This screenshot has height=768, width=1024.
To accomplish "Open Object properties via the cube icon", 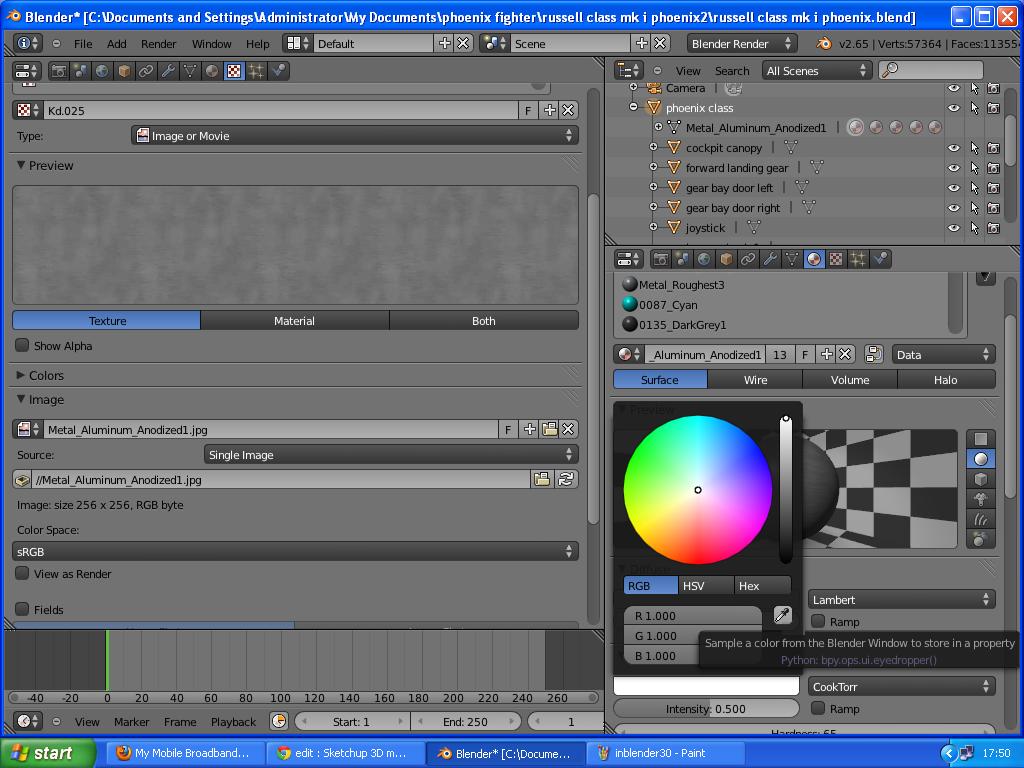I will tap(724, 259).
